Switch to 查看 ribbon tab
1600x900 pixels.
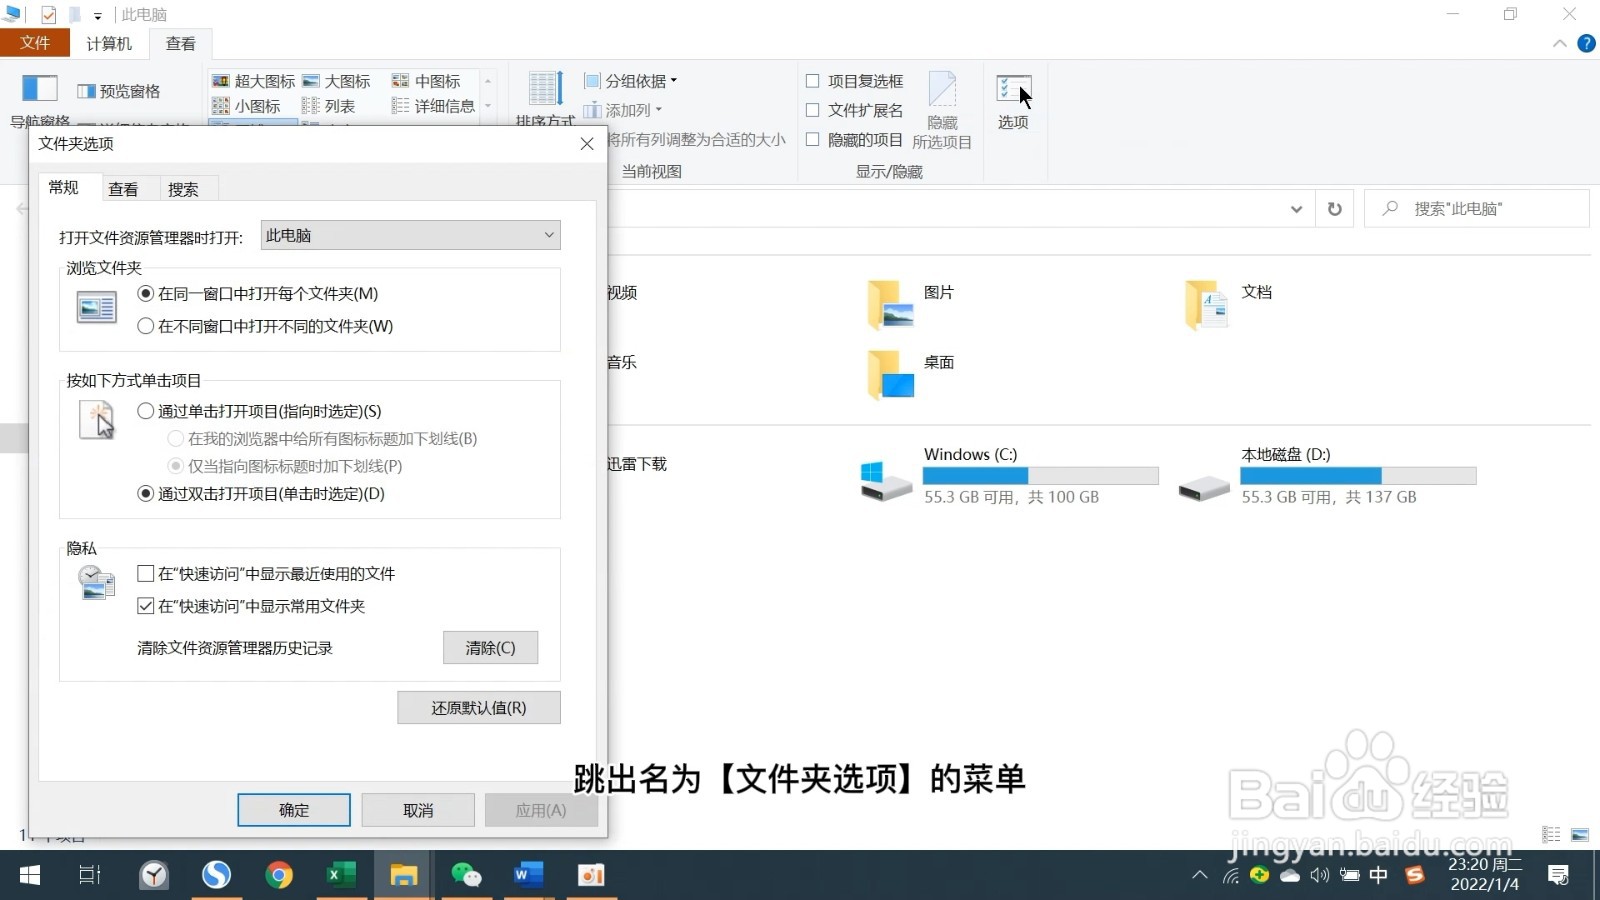click(181, 43)
